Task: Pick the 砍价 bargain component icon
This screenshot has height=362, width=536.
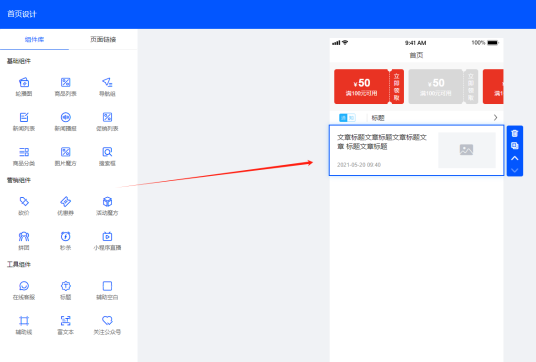Action: pos(24,202)
